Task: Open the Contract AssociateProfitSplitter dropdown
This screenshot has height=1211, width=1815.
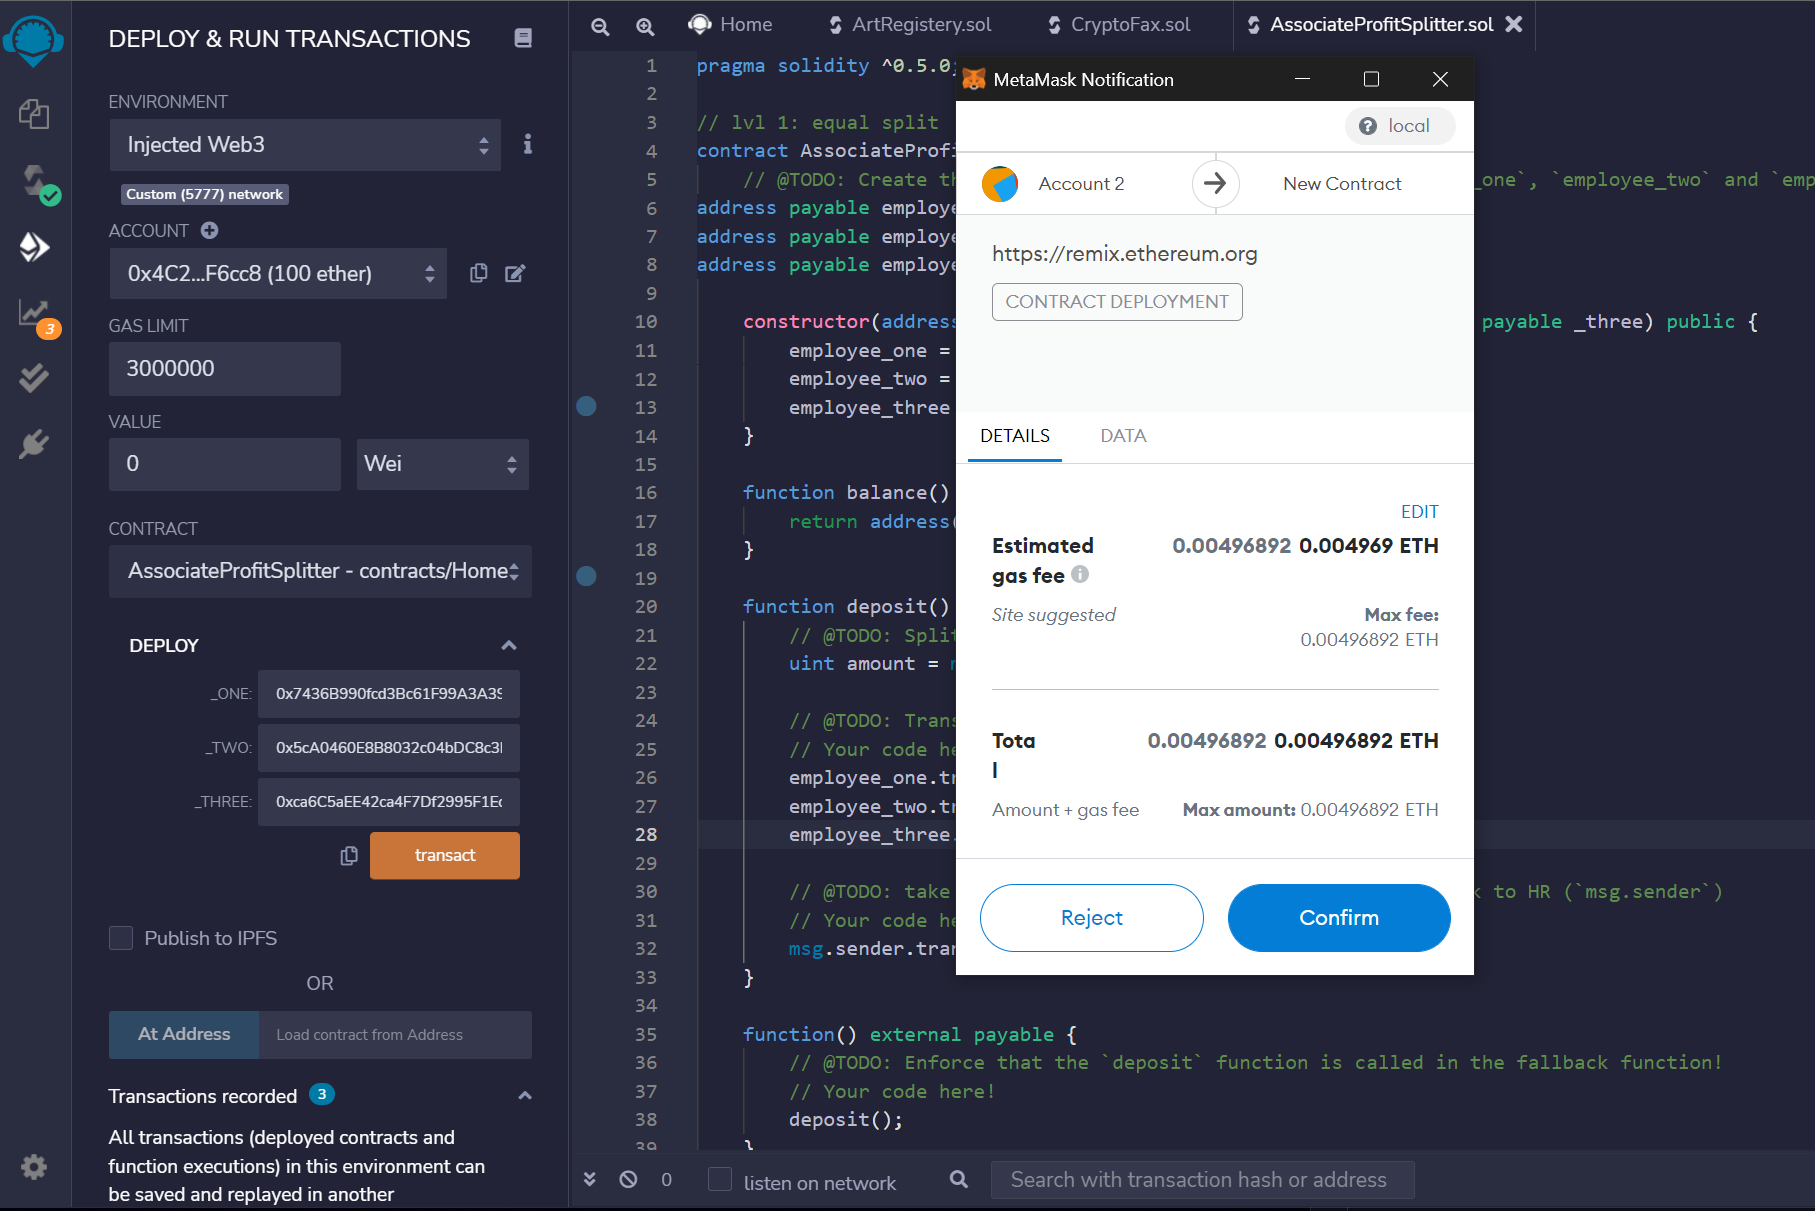Action: [320, 571]
